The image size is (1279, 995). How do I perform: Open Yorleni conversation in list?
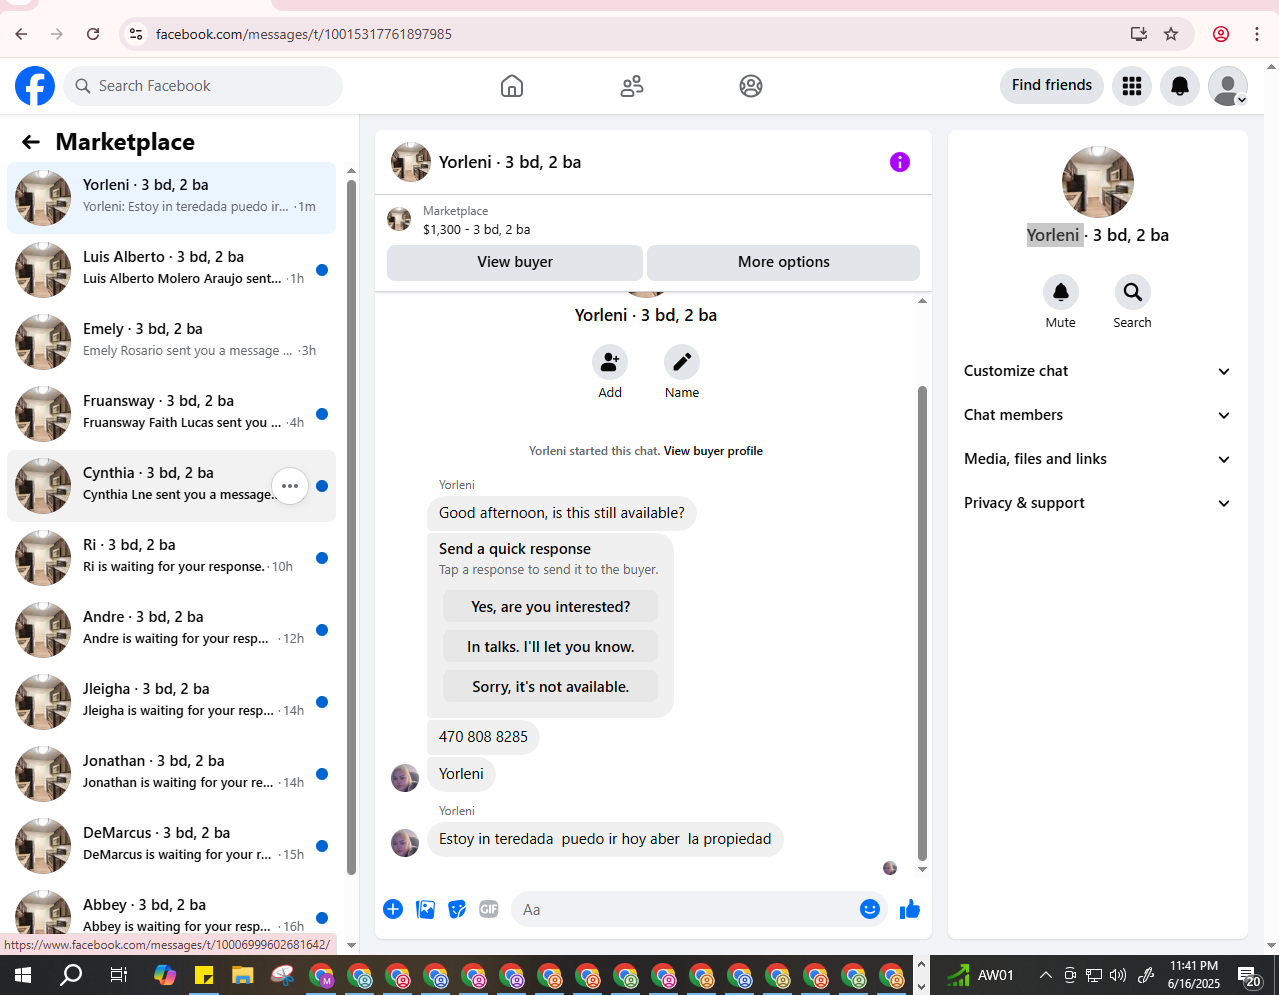click(172, 198)
